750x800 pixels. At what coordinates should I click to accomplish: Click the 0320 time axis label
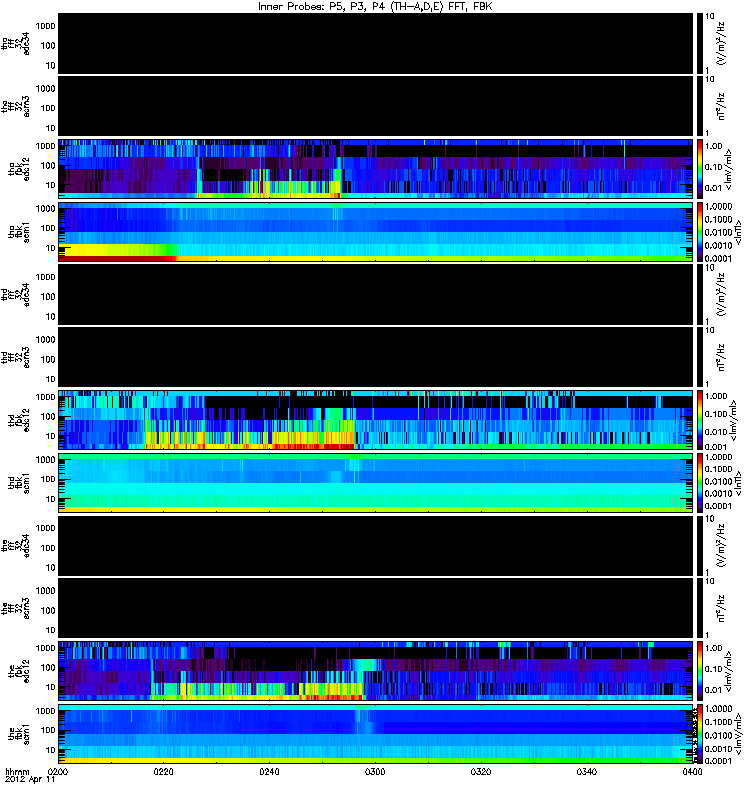pyautogui.click(x=481, y=771)
